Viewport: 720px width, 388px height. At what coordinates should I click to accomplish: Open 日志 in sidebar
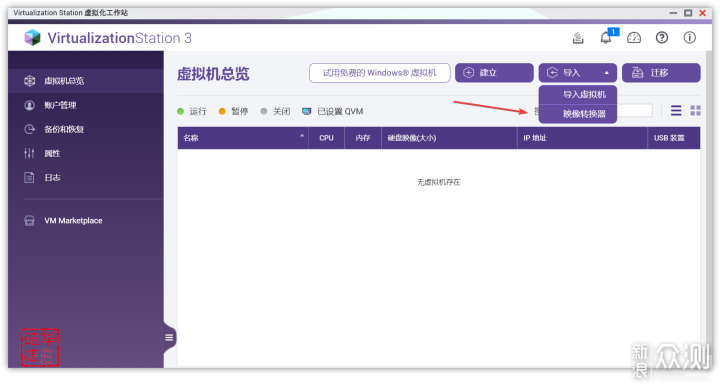85,177
